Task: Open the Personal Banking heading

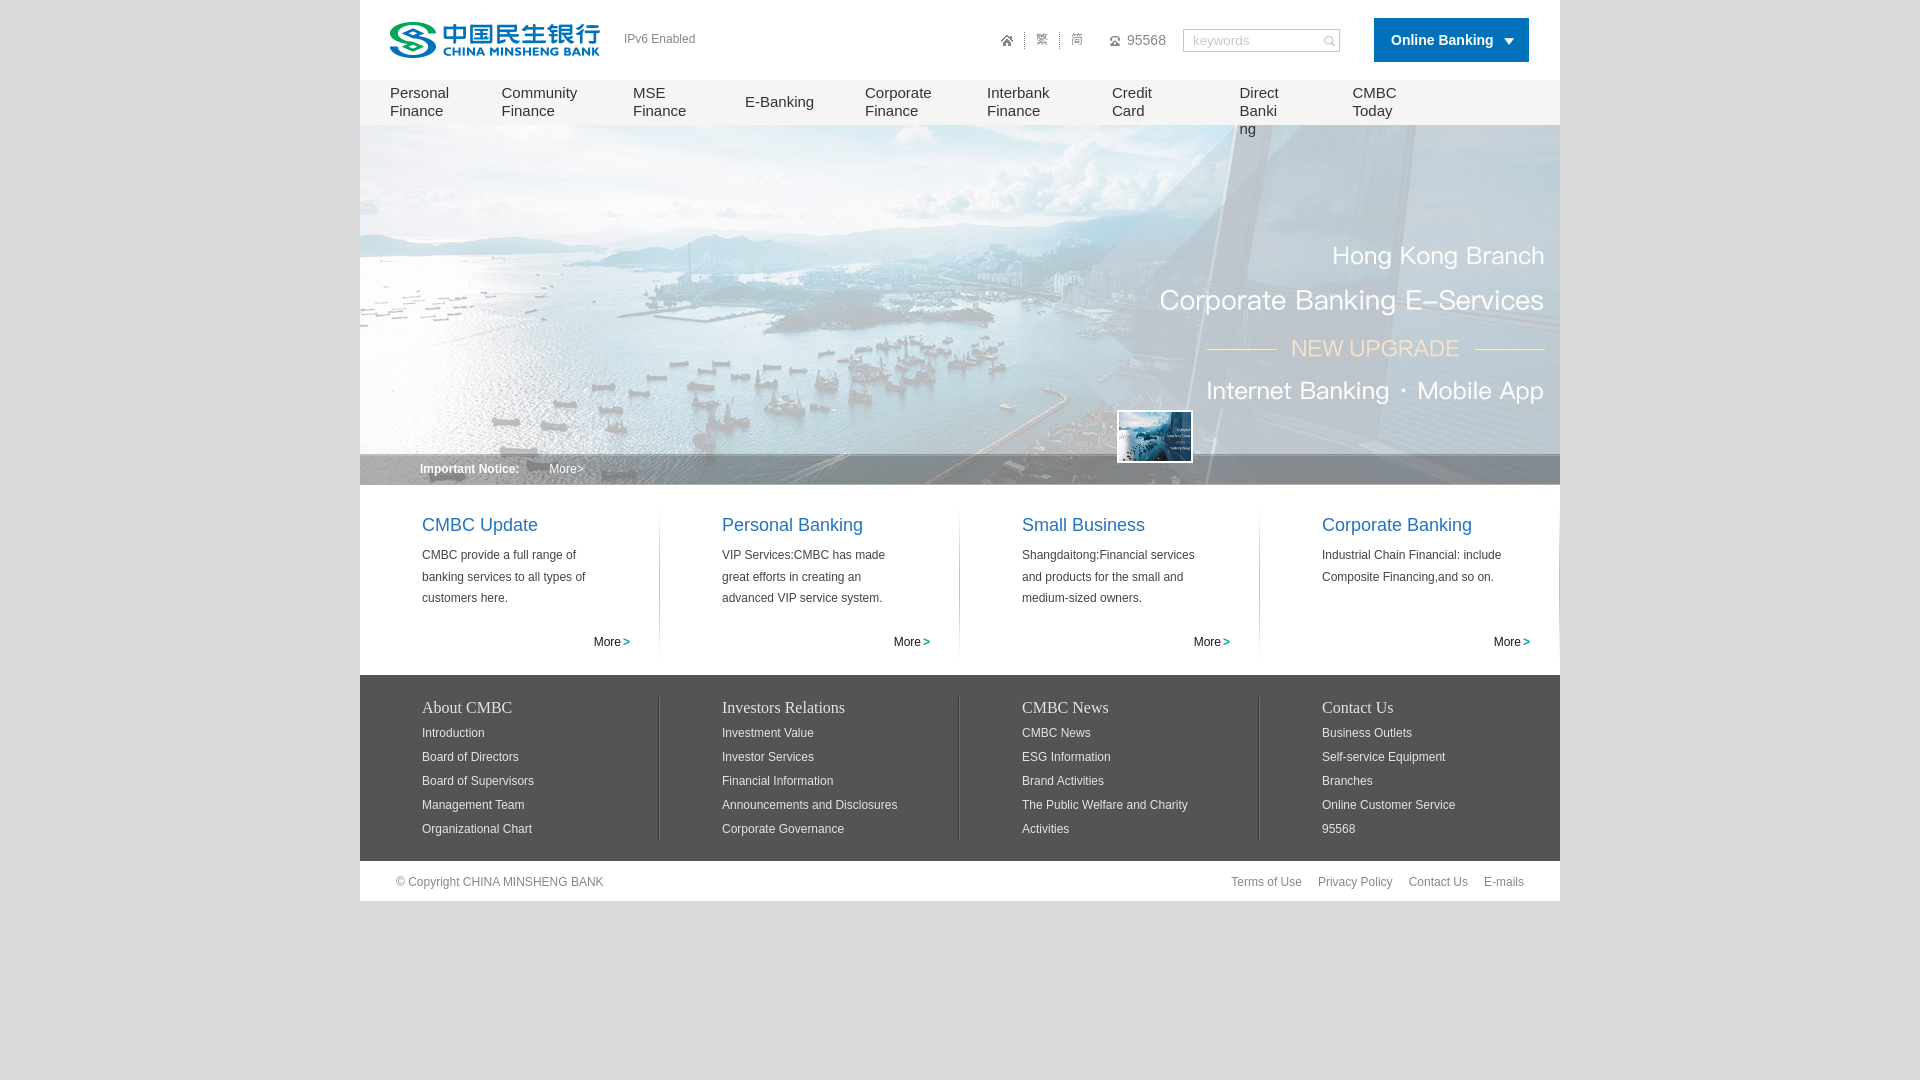Action: (792, 525)
